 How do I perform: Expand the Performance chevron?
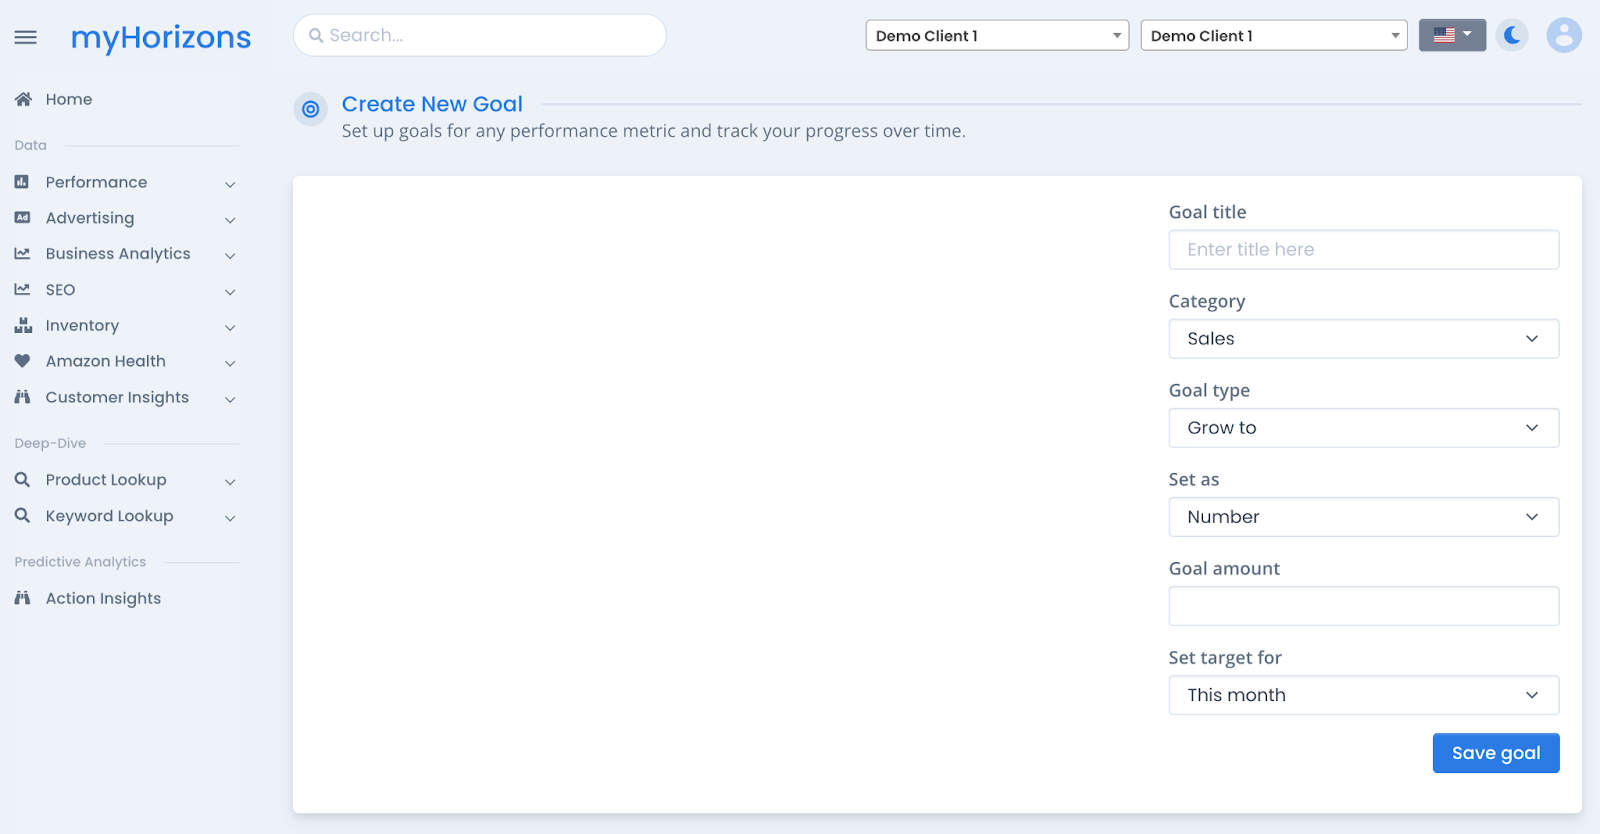click(230, 184)
